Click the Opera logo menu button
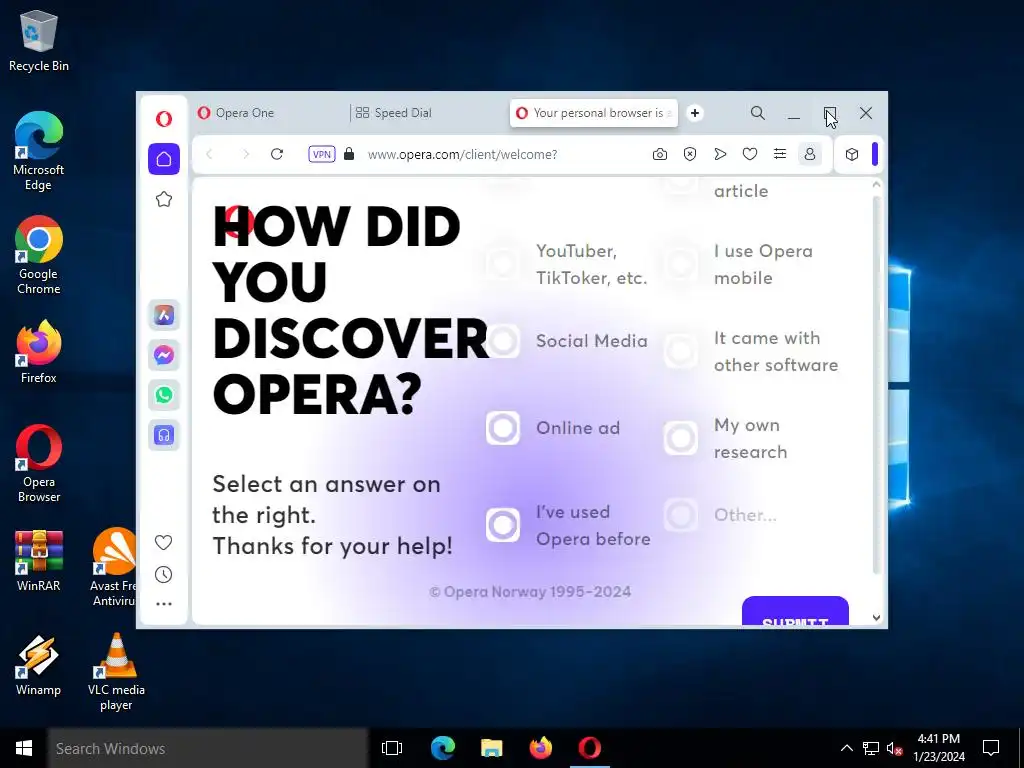Image resolution: width=1024 pixels, height=768 pixels. coord(164,118)
